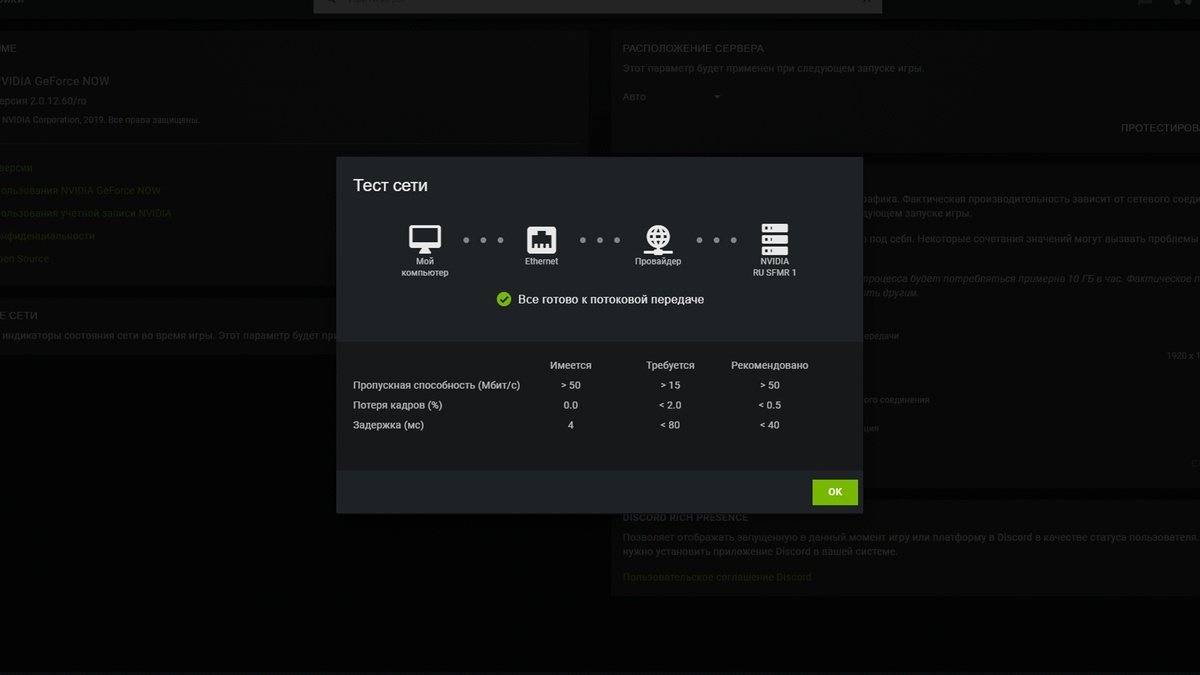This screenshot has width=1200, height=675.
Task: Open 'Пользовательское соглашение Discord' link in settings
Action: [x=716, y=577]
